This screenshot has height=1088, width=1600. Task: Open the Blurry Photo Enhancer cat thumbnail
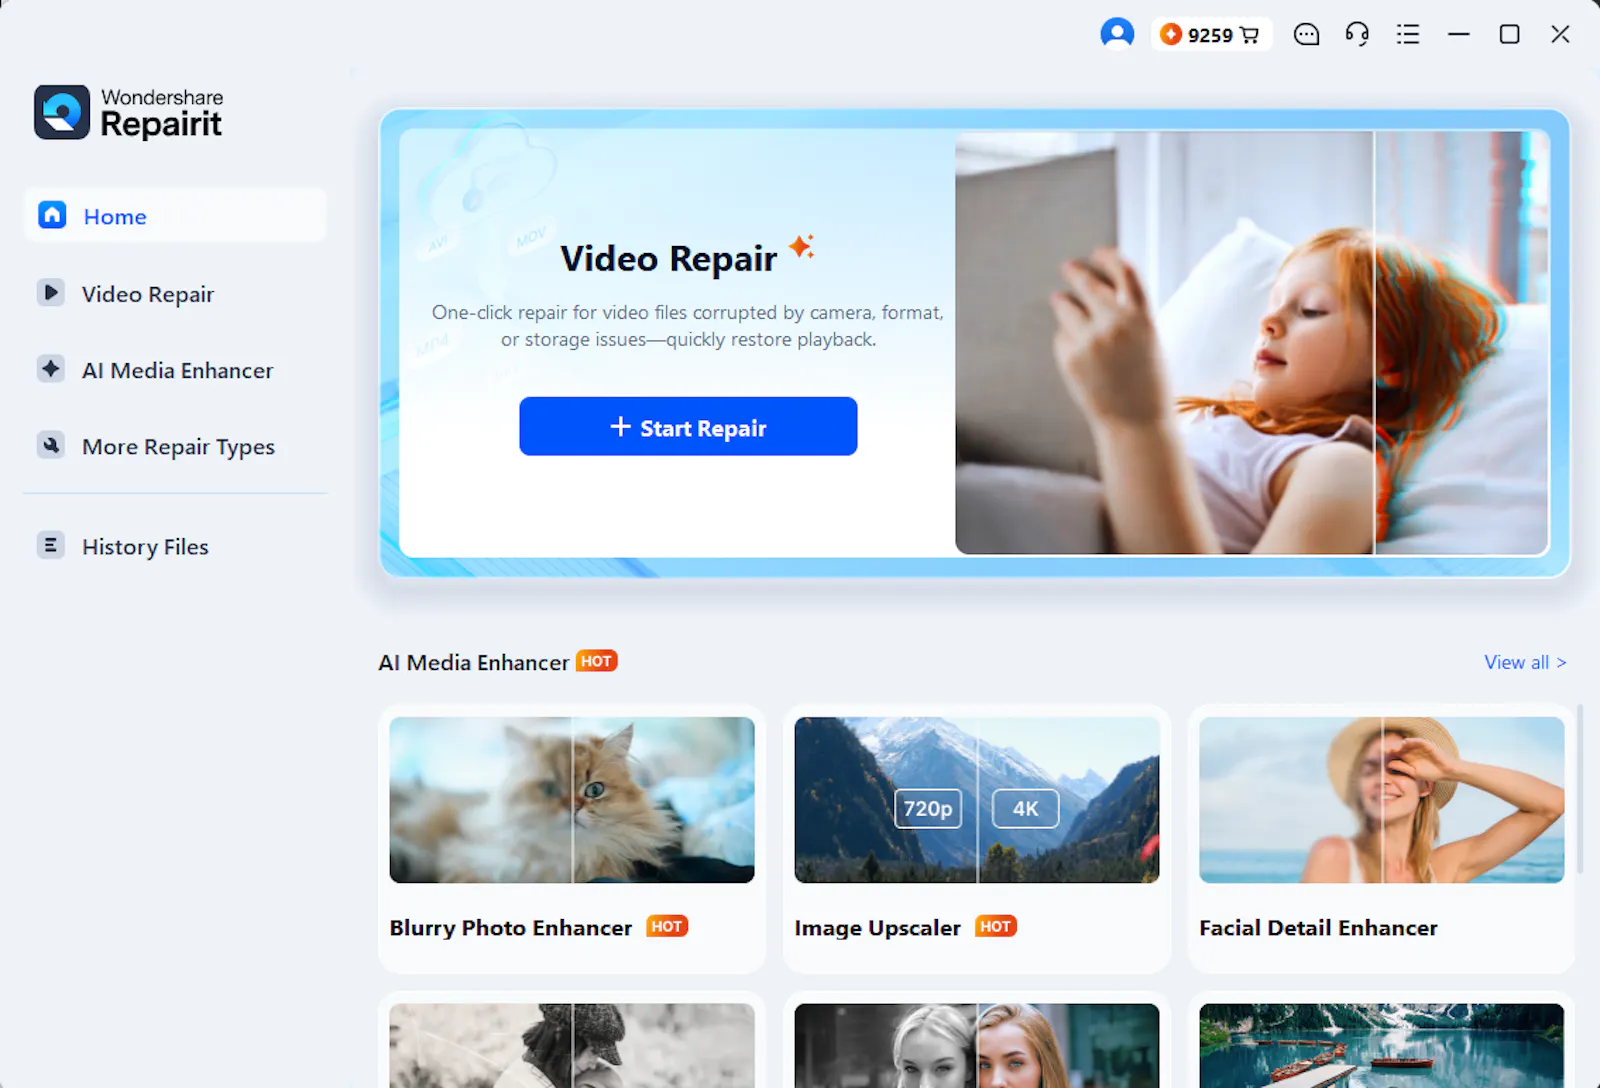coord(572,800)
